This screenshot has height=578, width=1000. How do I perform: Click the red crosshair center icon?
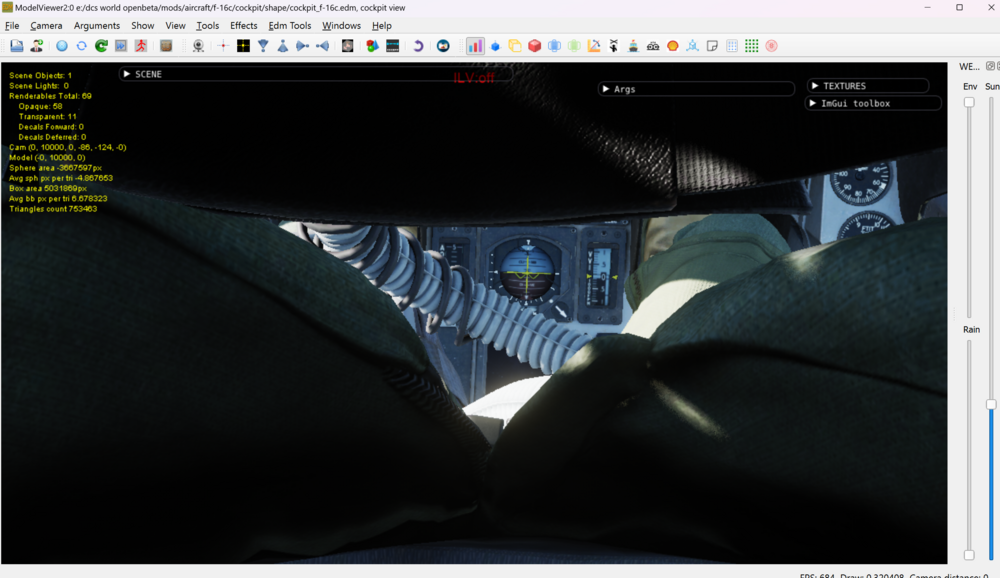[x=223, y=46]
